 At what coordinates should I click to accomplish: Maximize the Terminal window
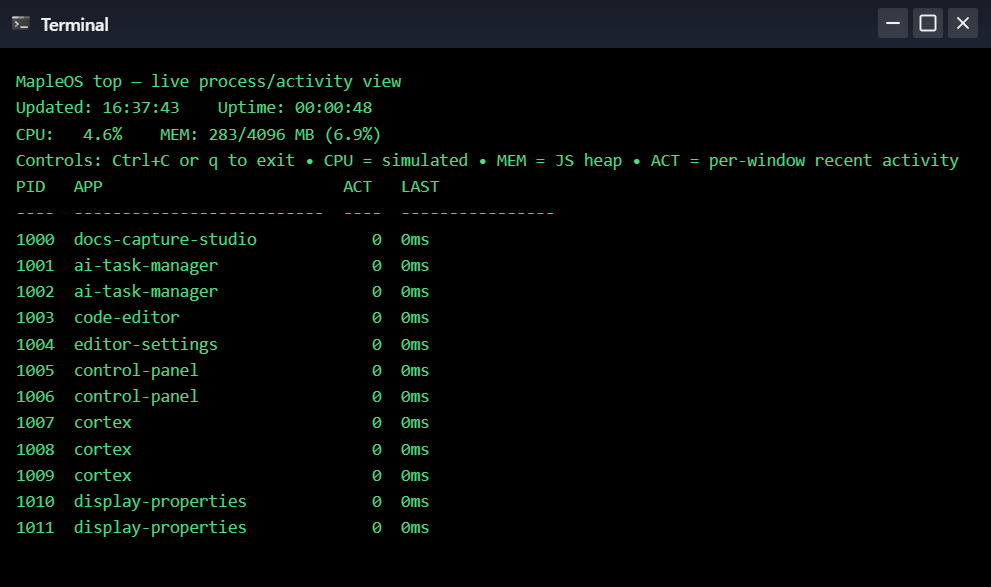[x=927, y=23]
